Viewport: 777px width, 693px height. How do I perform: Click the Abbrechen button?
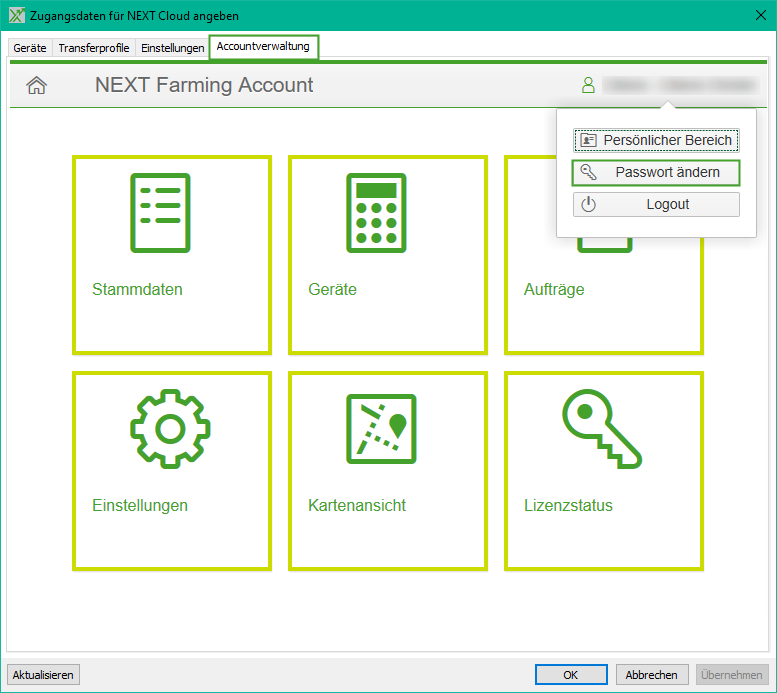652,675
